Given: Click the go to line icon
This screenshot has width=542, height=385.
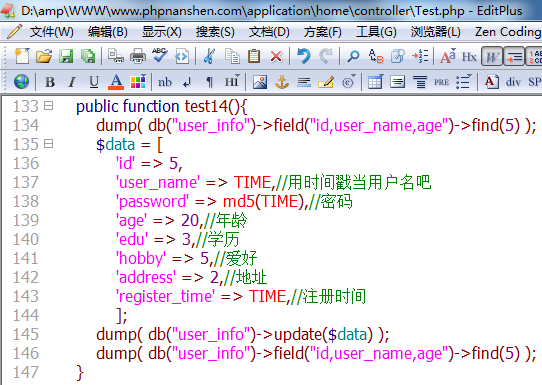Looking at the screenshot, I should point(420,56).
